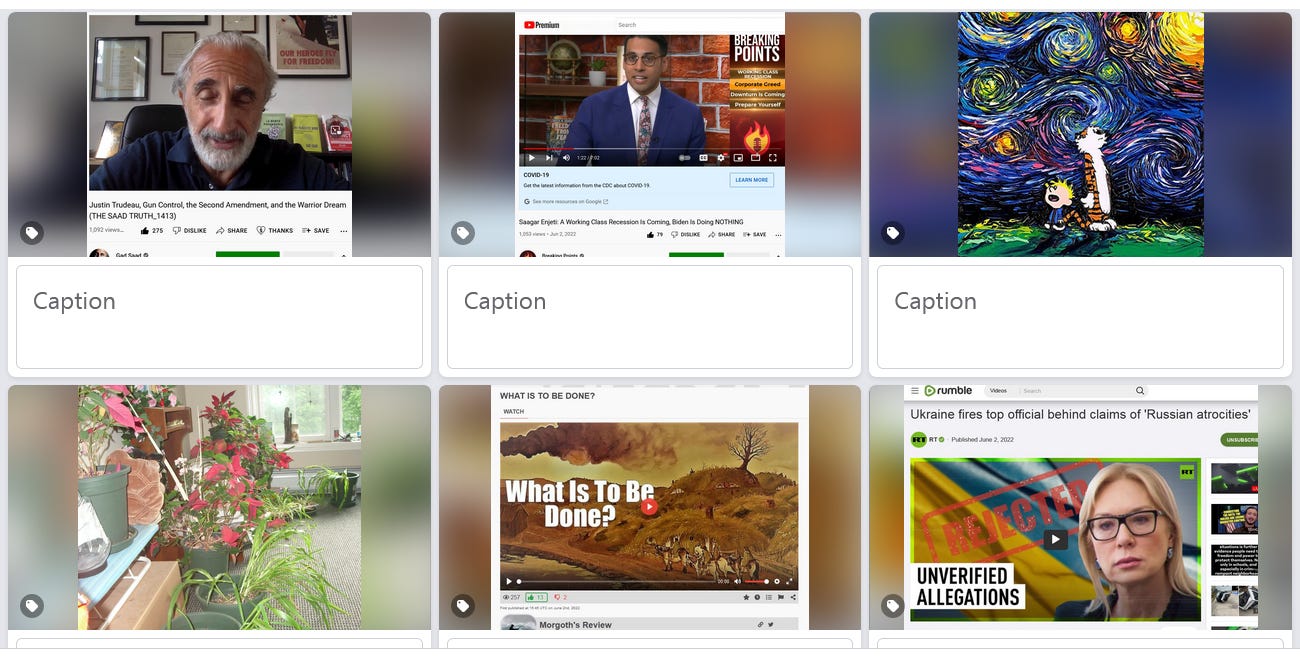
Task: Click the green like counter showing 13
Action: click(x=536, y=597)
